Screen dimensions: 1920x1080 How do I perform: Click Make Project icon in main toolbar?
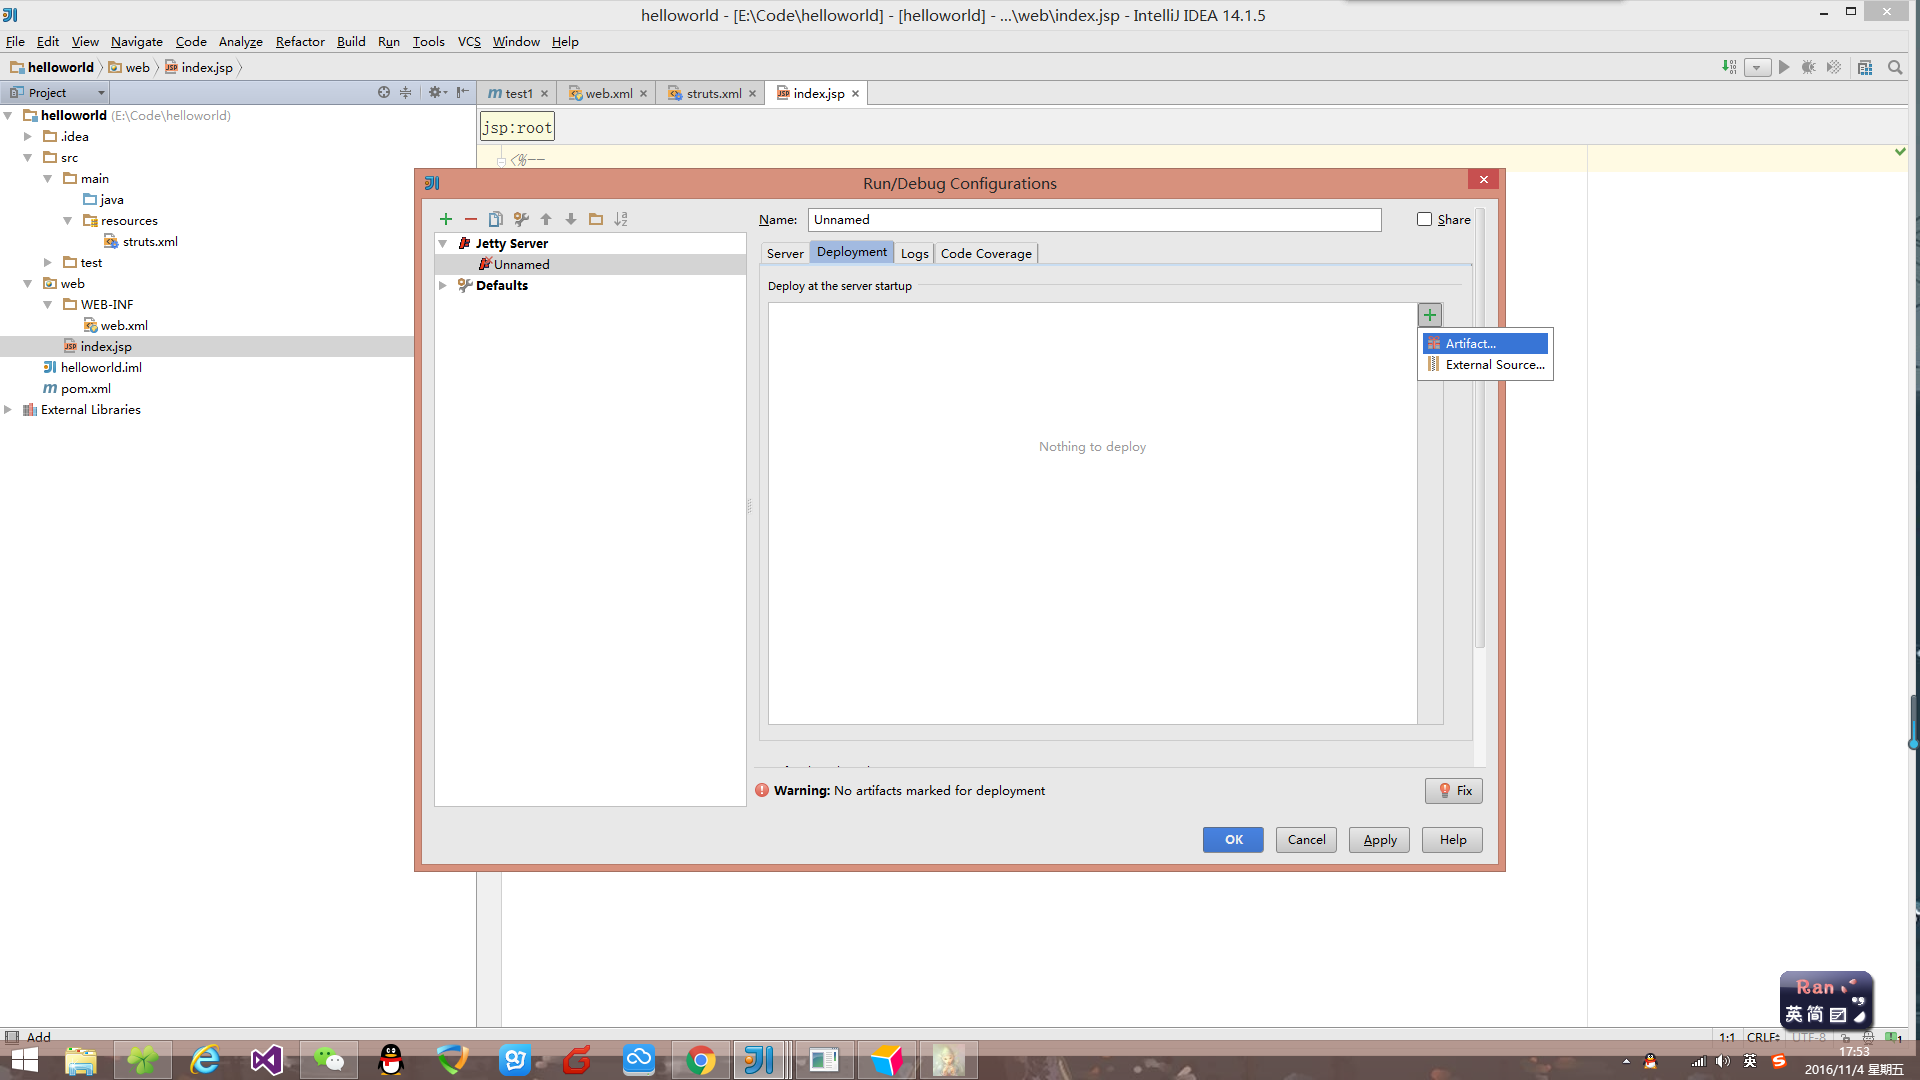1729,67
